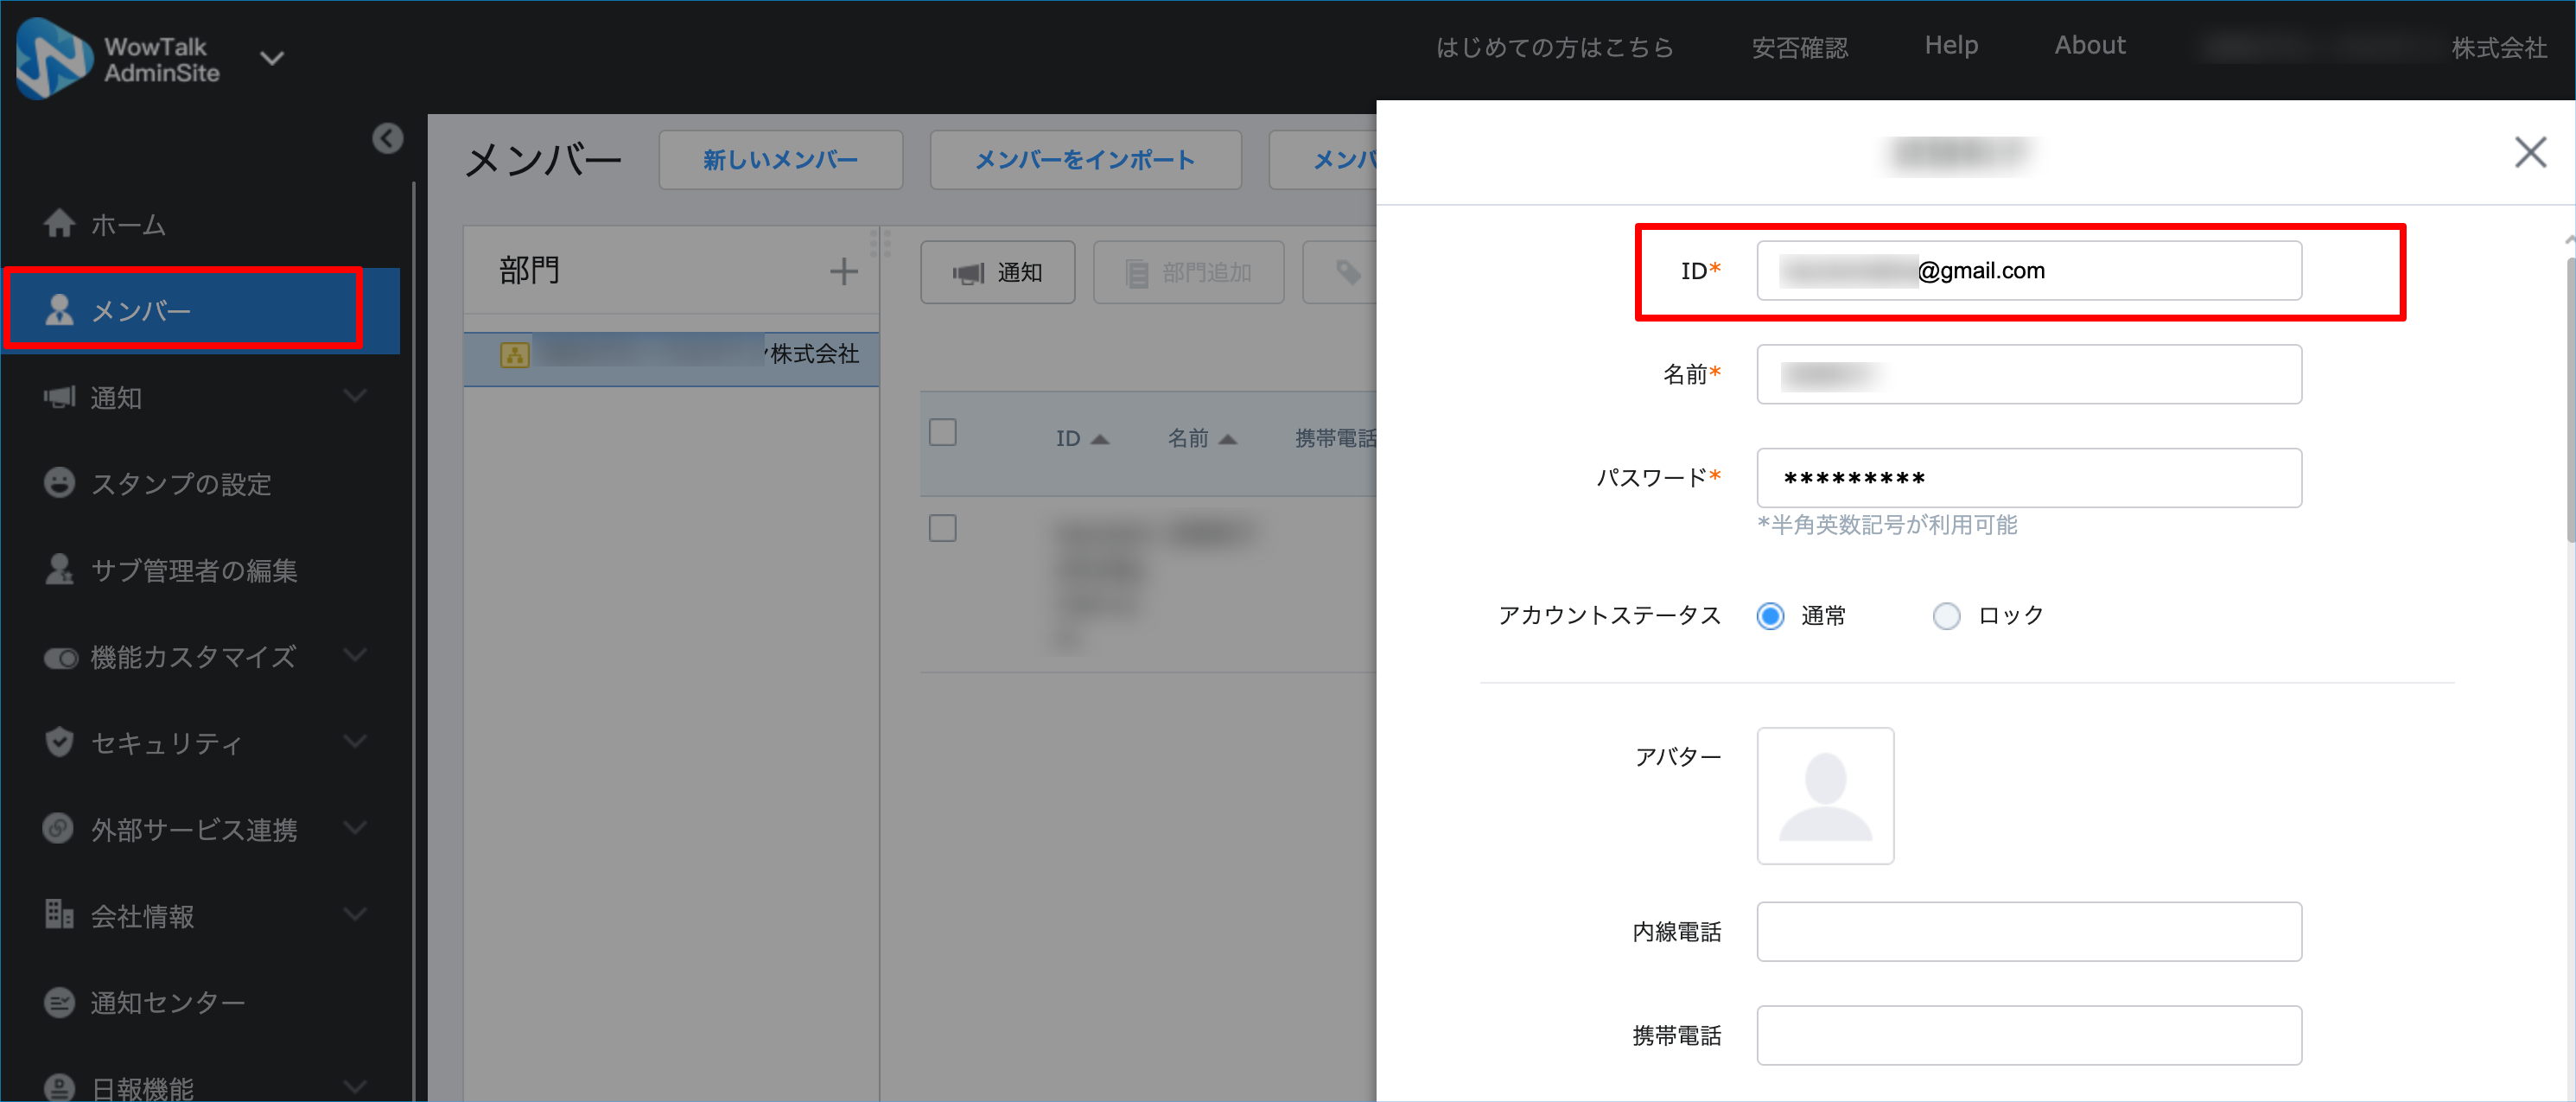
Task: Click the 新しいメンバー button
Action: pyautogui.click(x=780, y=160)
